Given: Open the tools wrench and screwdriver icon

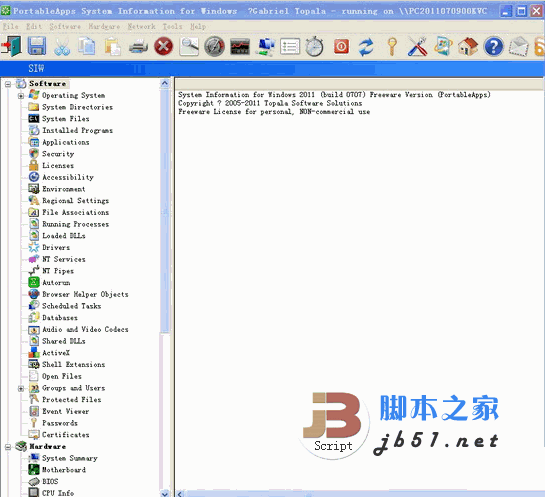Looking at the screenshot, I should coord(417,47).
